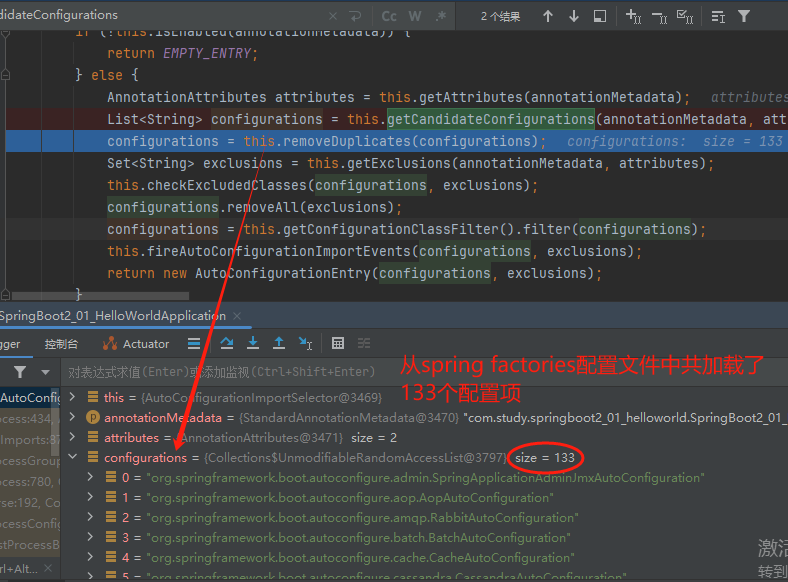Open search history in find bar

coord(355,16)
